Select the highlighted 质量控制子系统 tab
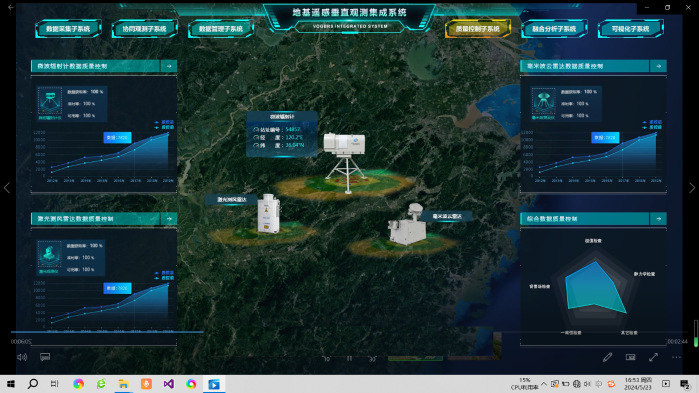699x393 pixels. click(x=477, y=29)
